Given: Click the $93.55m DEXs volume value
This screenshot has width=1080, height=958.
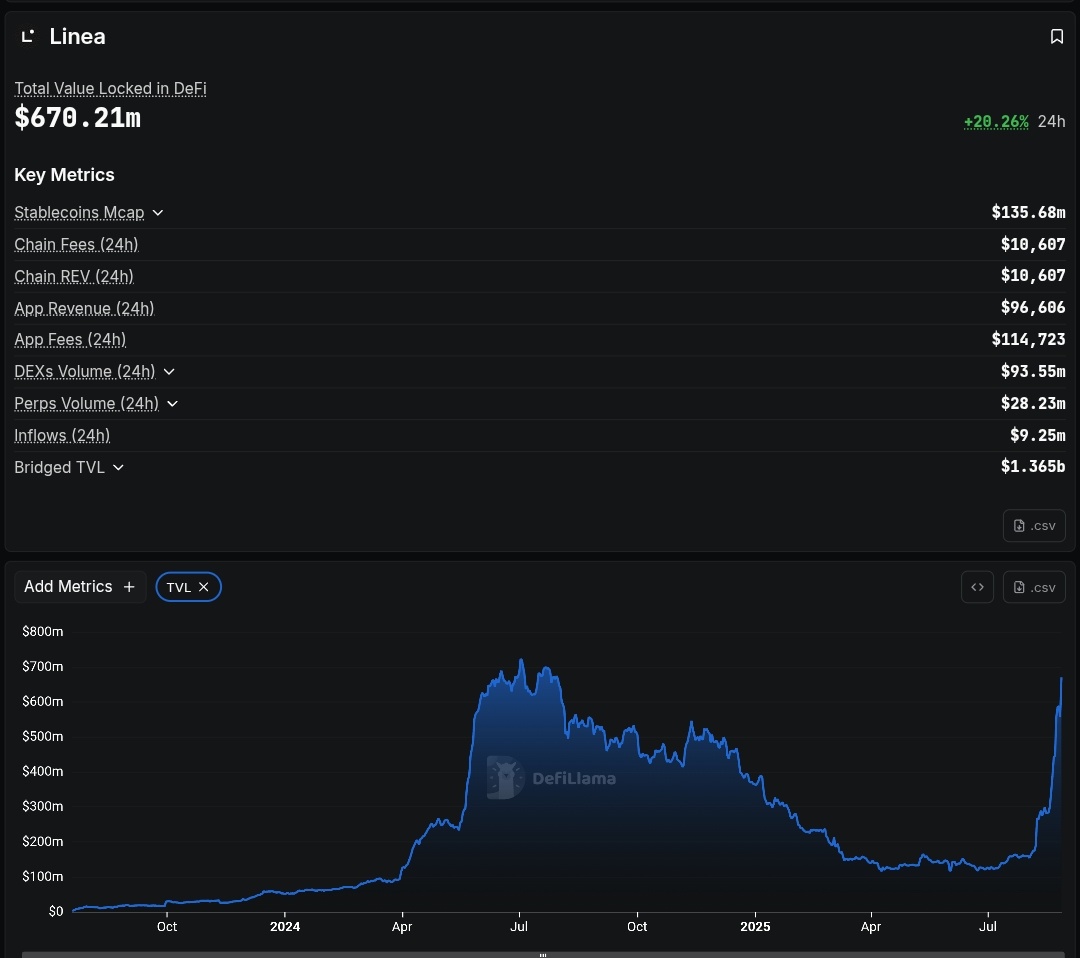Looking at the screenshot, I should coord(1033,371).
